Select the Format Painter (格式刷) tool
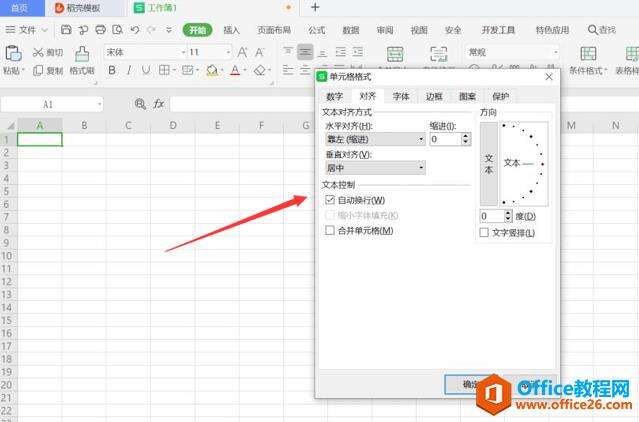This screenshot has width=639, height=422. point(82,60)
